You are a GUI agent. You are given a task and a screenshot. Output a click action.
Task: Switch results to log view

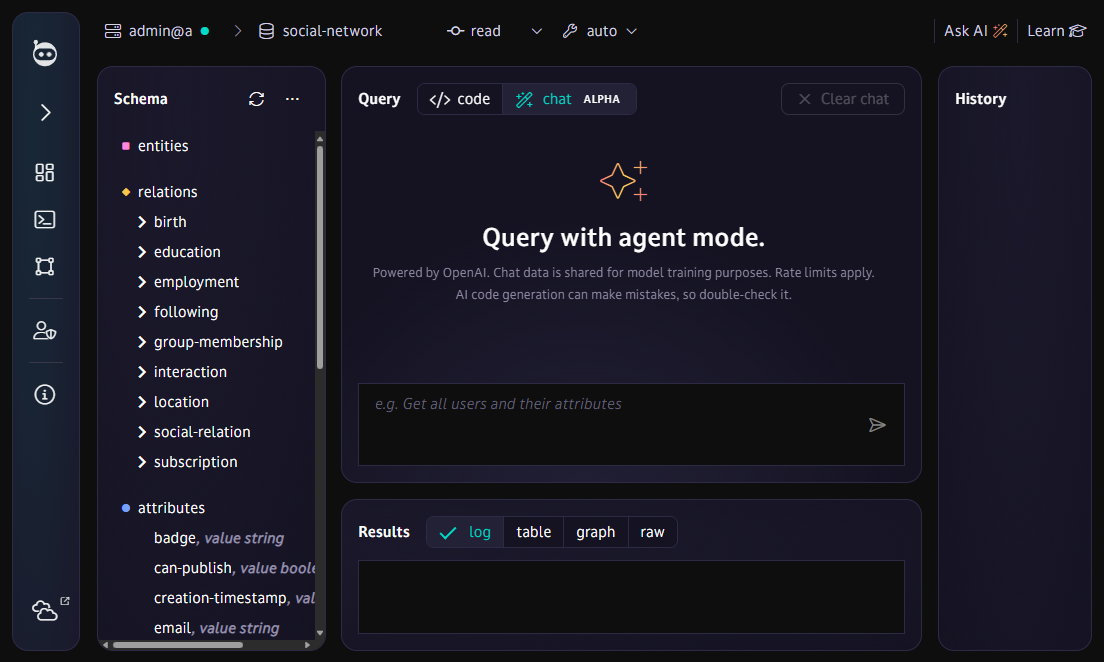click(465, 532)
